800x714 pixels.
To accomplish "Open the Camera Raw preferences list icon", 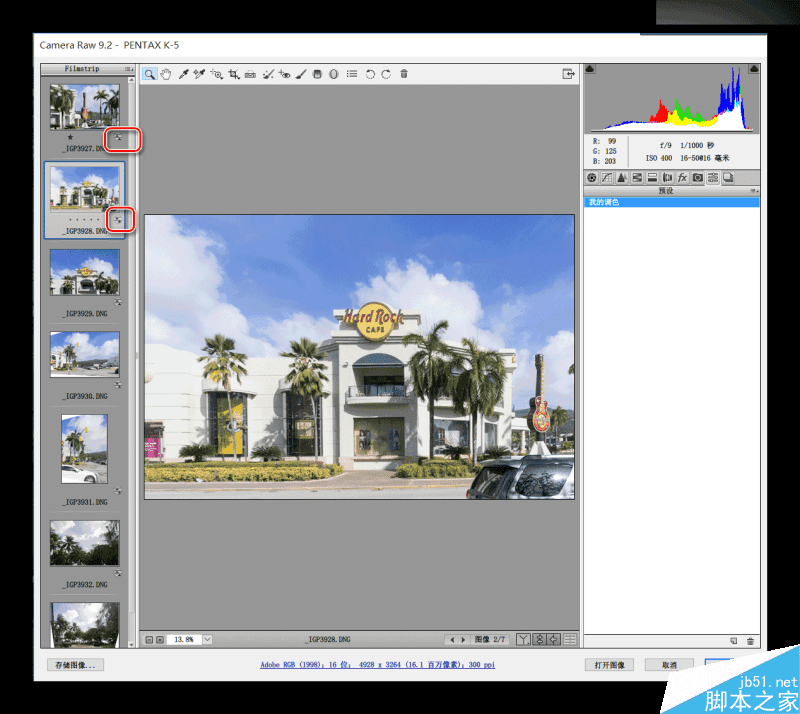I will point(352,74).
